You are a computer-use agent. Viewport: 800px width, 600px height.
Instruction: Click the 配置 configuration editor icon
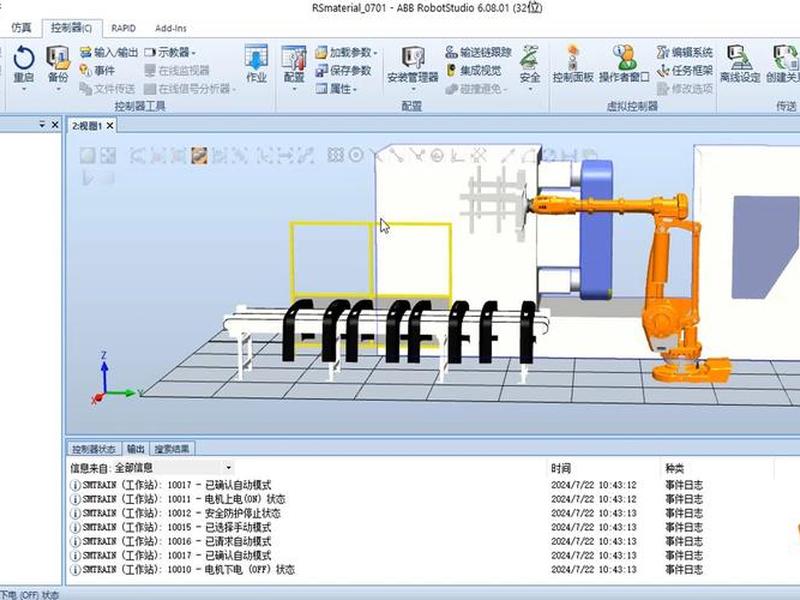[294, 64]
